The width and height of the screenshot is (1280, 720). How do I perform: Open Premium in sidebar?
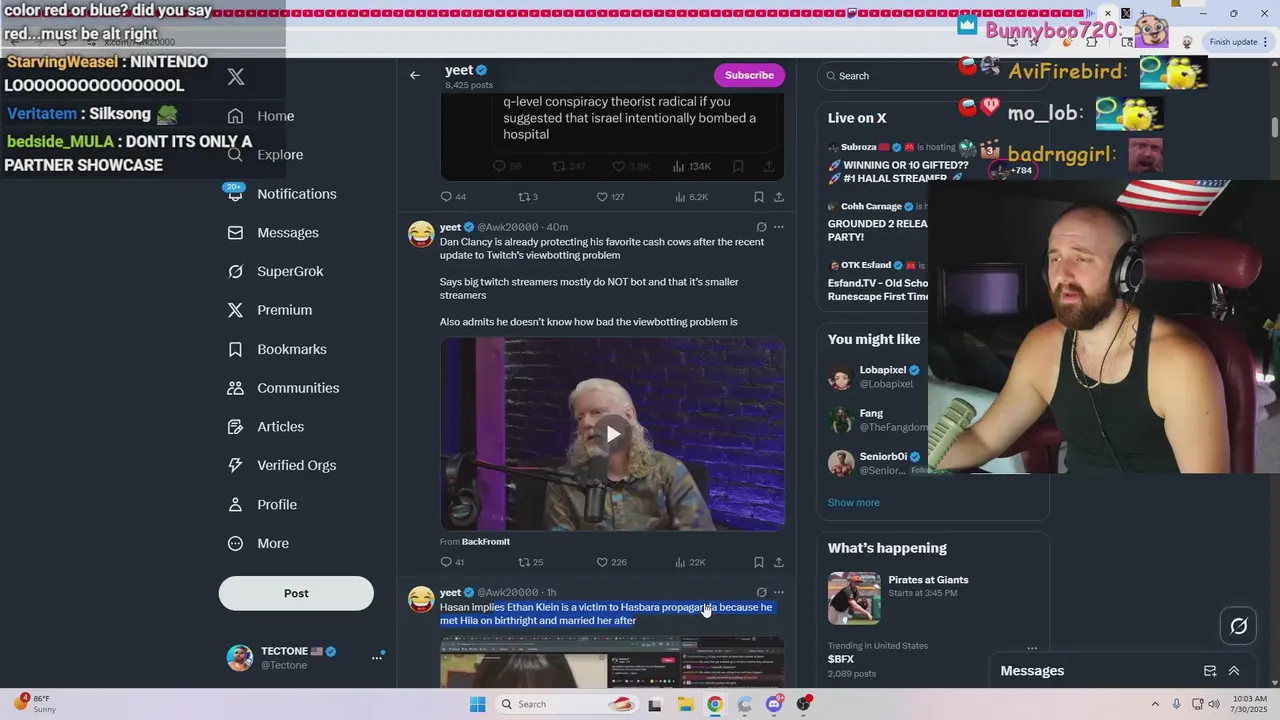click(x=270, y=310)
